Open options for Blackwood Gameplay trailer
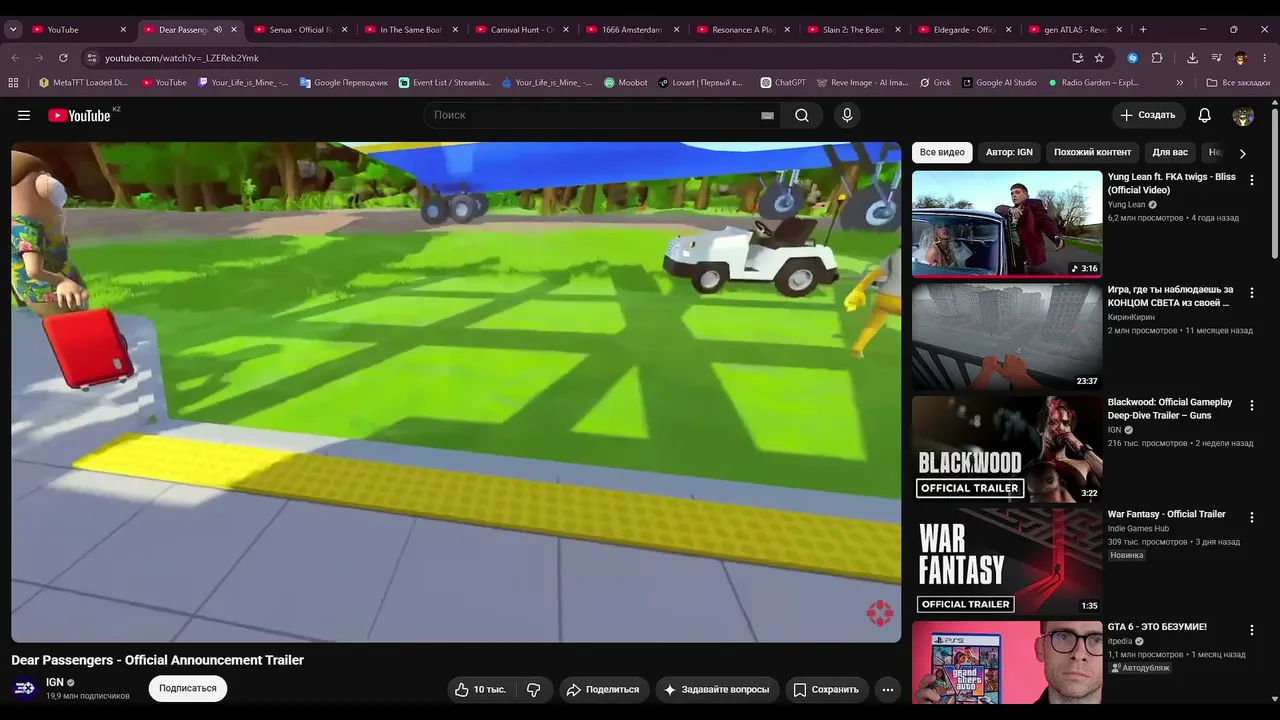 (x=1251, y=406)
